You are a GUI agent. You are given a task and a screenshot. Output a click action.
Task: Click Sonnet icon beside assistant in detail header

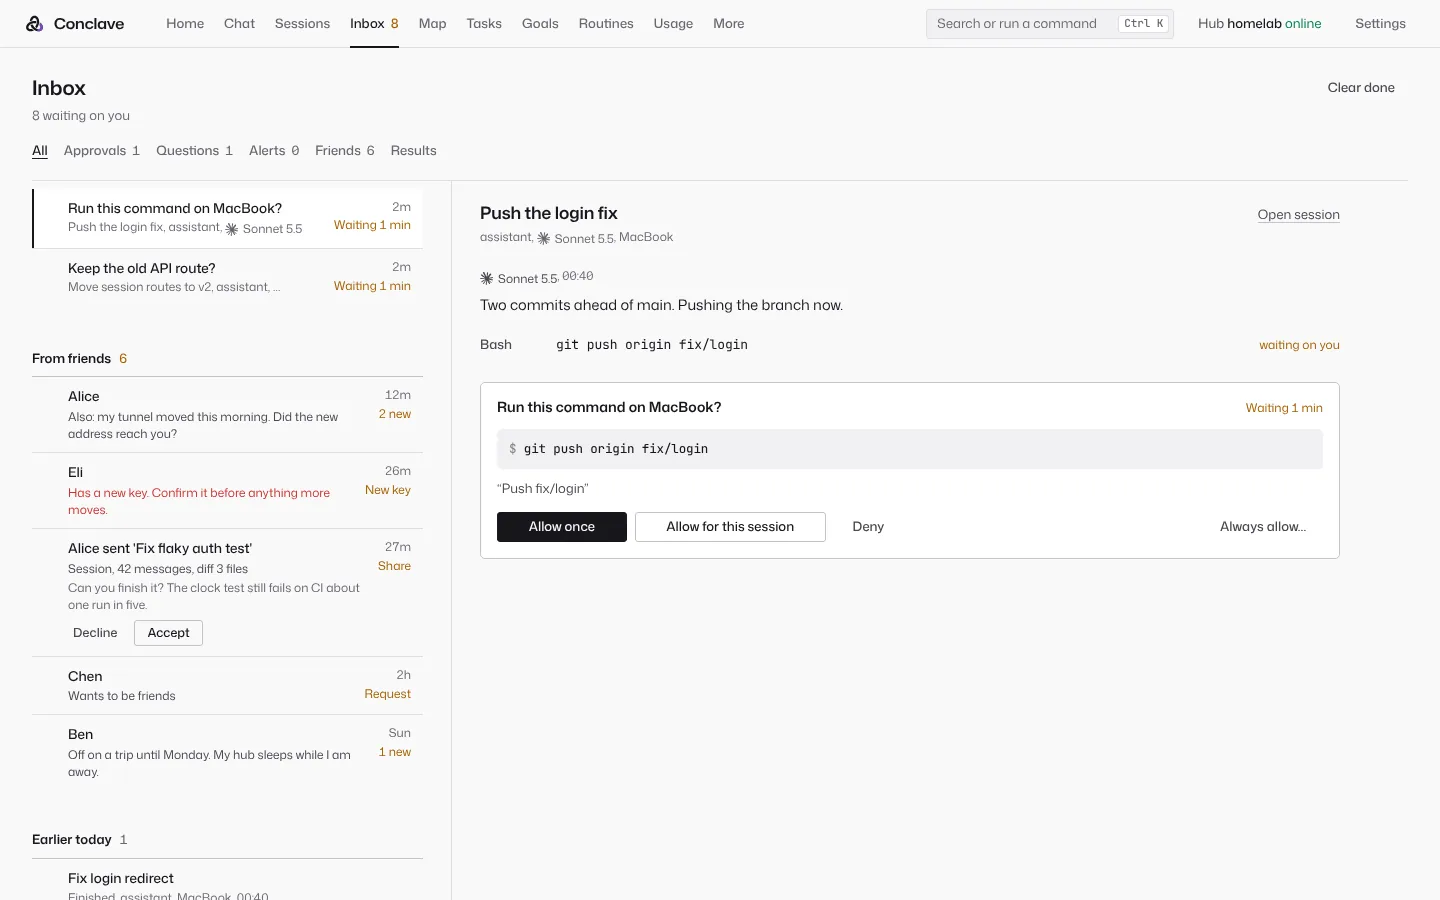[544, 238]
